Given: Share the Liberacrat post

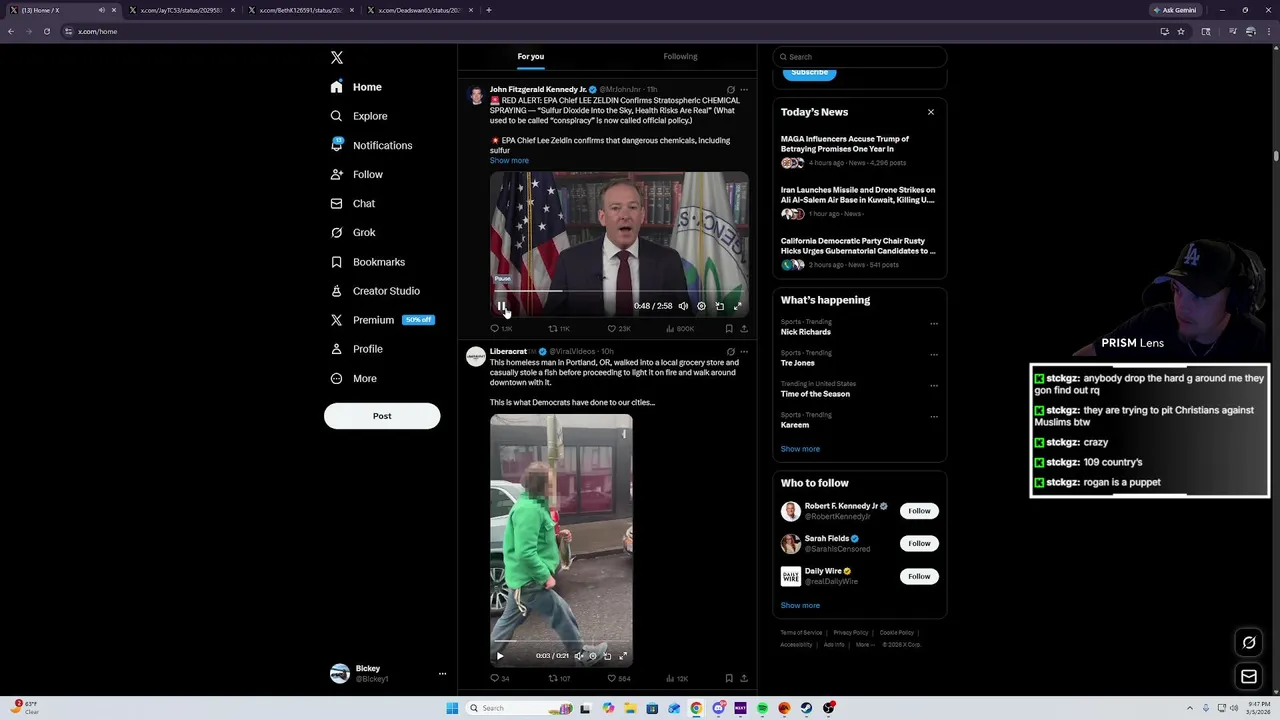Looking at the screenshot, I should tap(744, 678).
